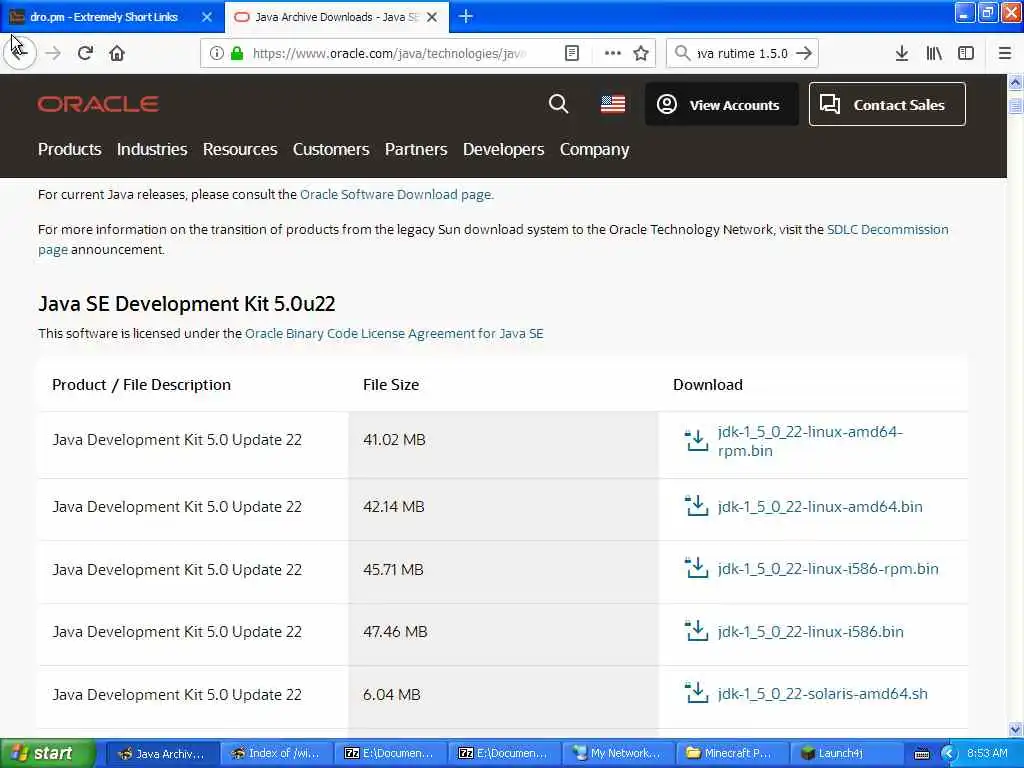The height and width of the screenshot is (768, 1024).
Task: Toggle reader view in address bar
Action: (571, 53)
